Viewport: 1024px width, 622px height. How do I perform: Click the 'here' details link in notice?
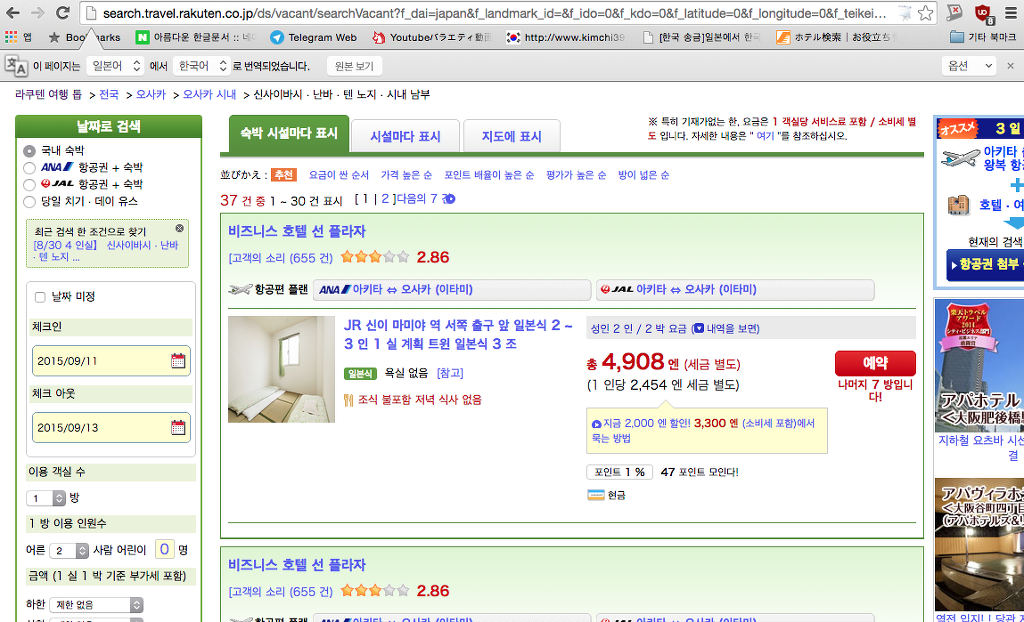pos(765,136)
